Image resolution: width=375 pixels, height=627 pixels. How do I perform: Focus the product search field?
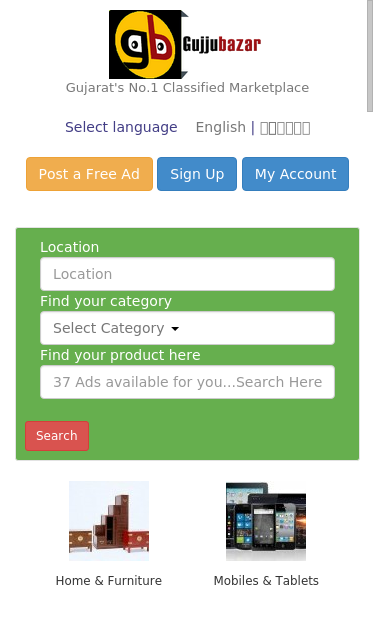tap(188, 382)
